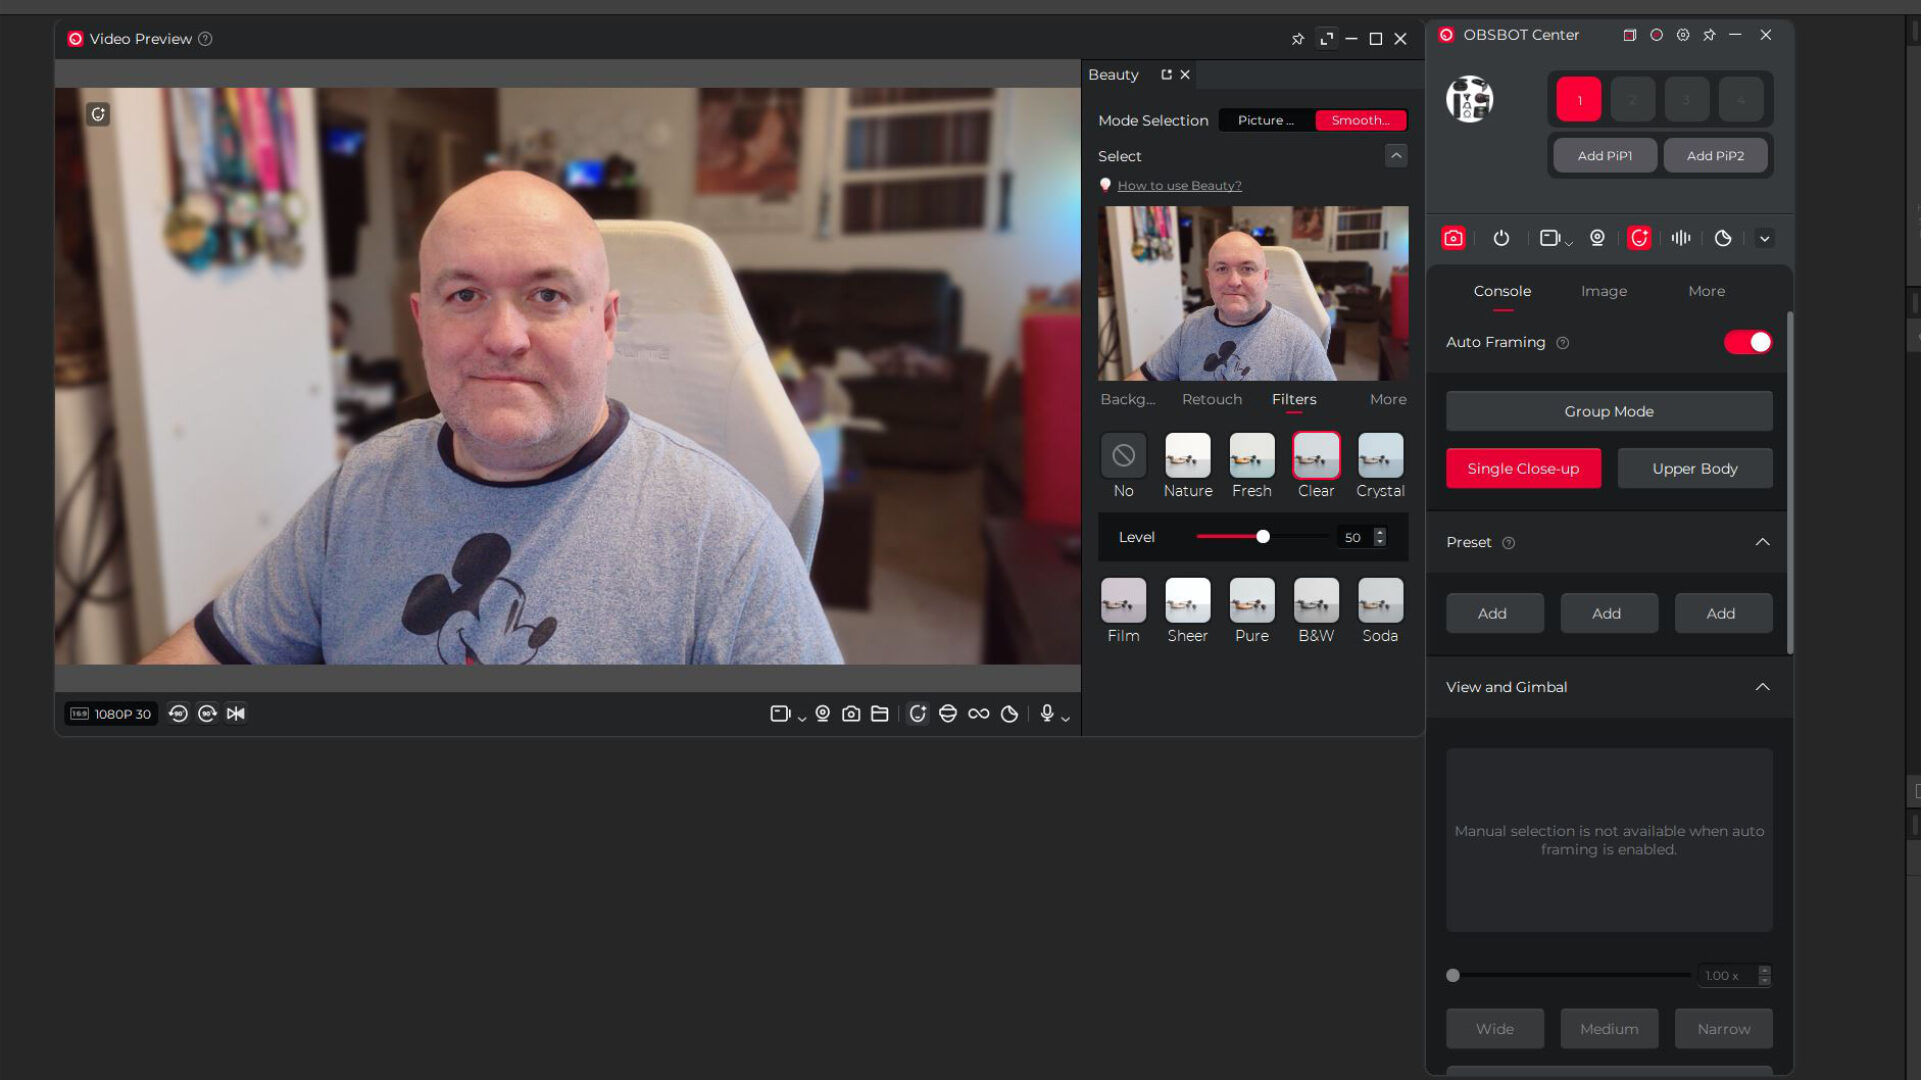
Task: Select device slot 2
Action: pyautogui.click(x=1633, y=99)
